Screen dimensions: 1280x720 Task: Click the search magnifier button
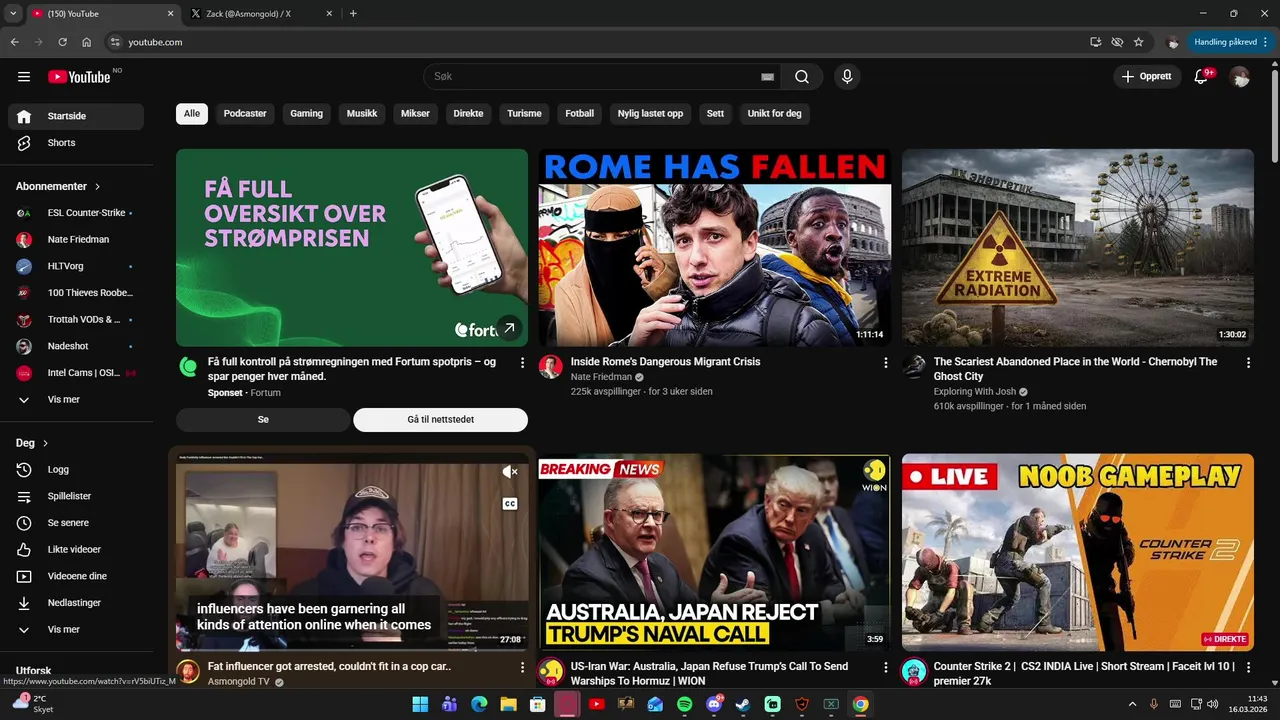click(802, 77)
